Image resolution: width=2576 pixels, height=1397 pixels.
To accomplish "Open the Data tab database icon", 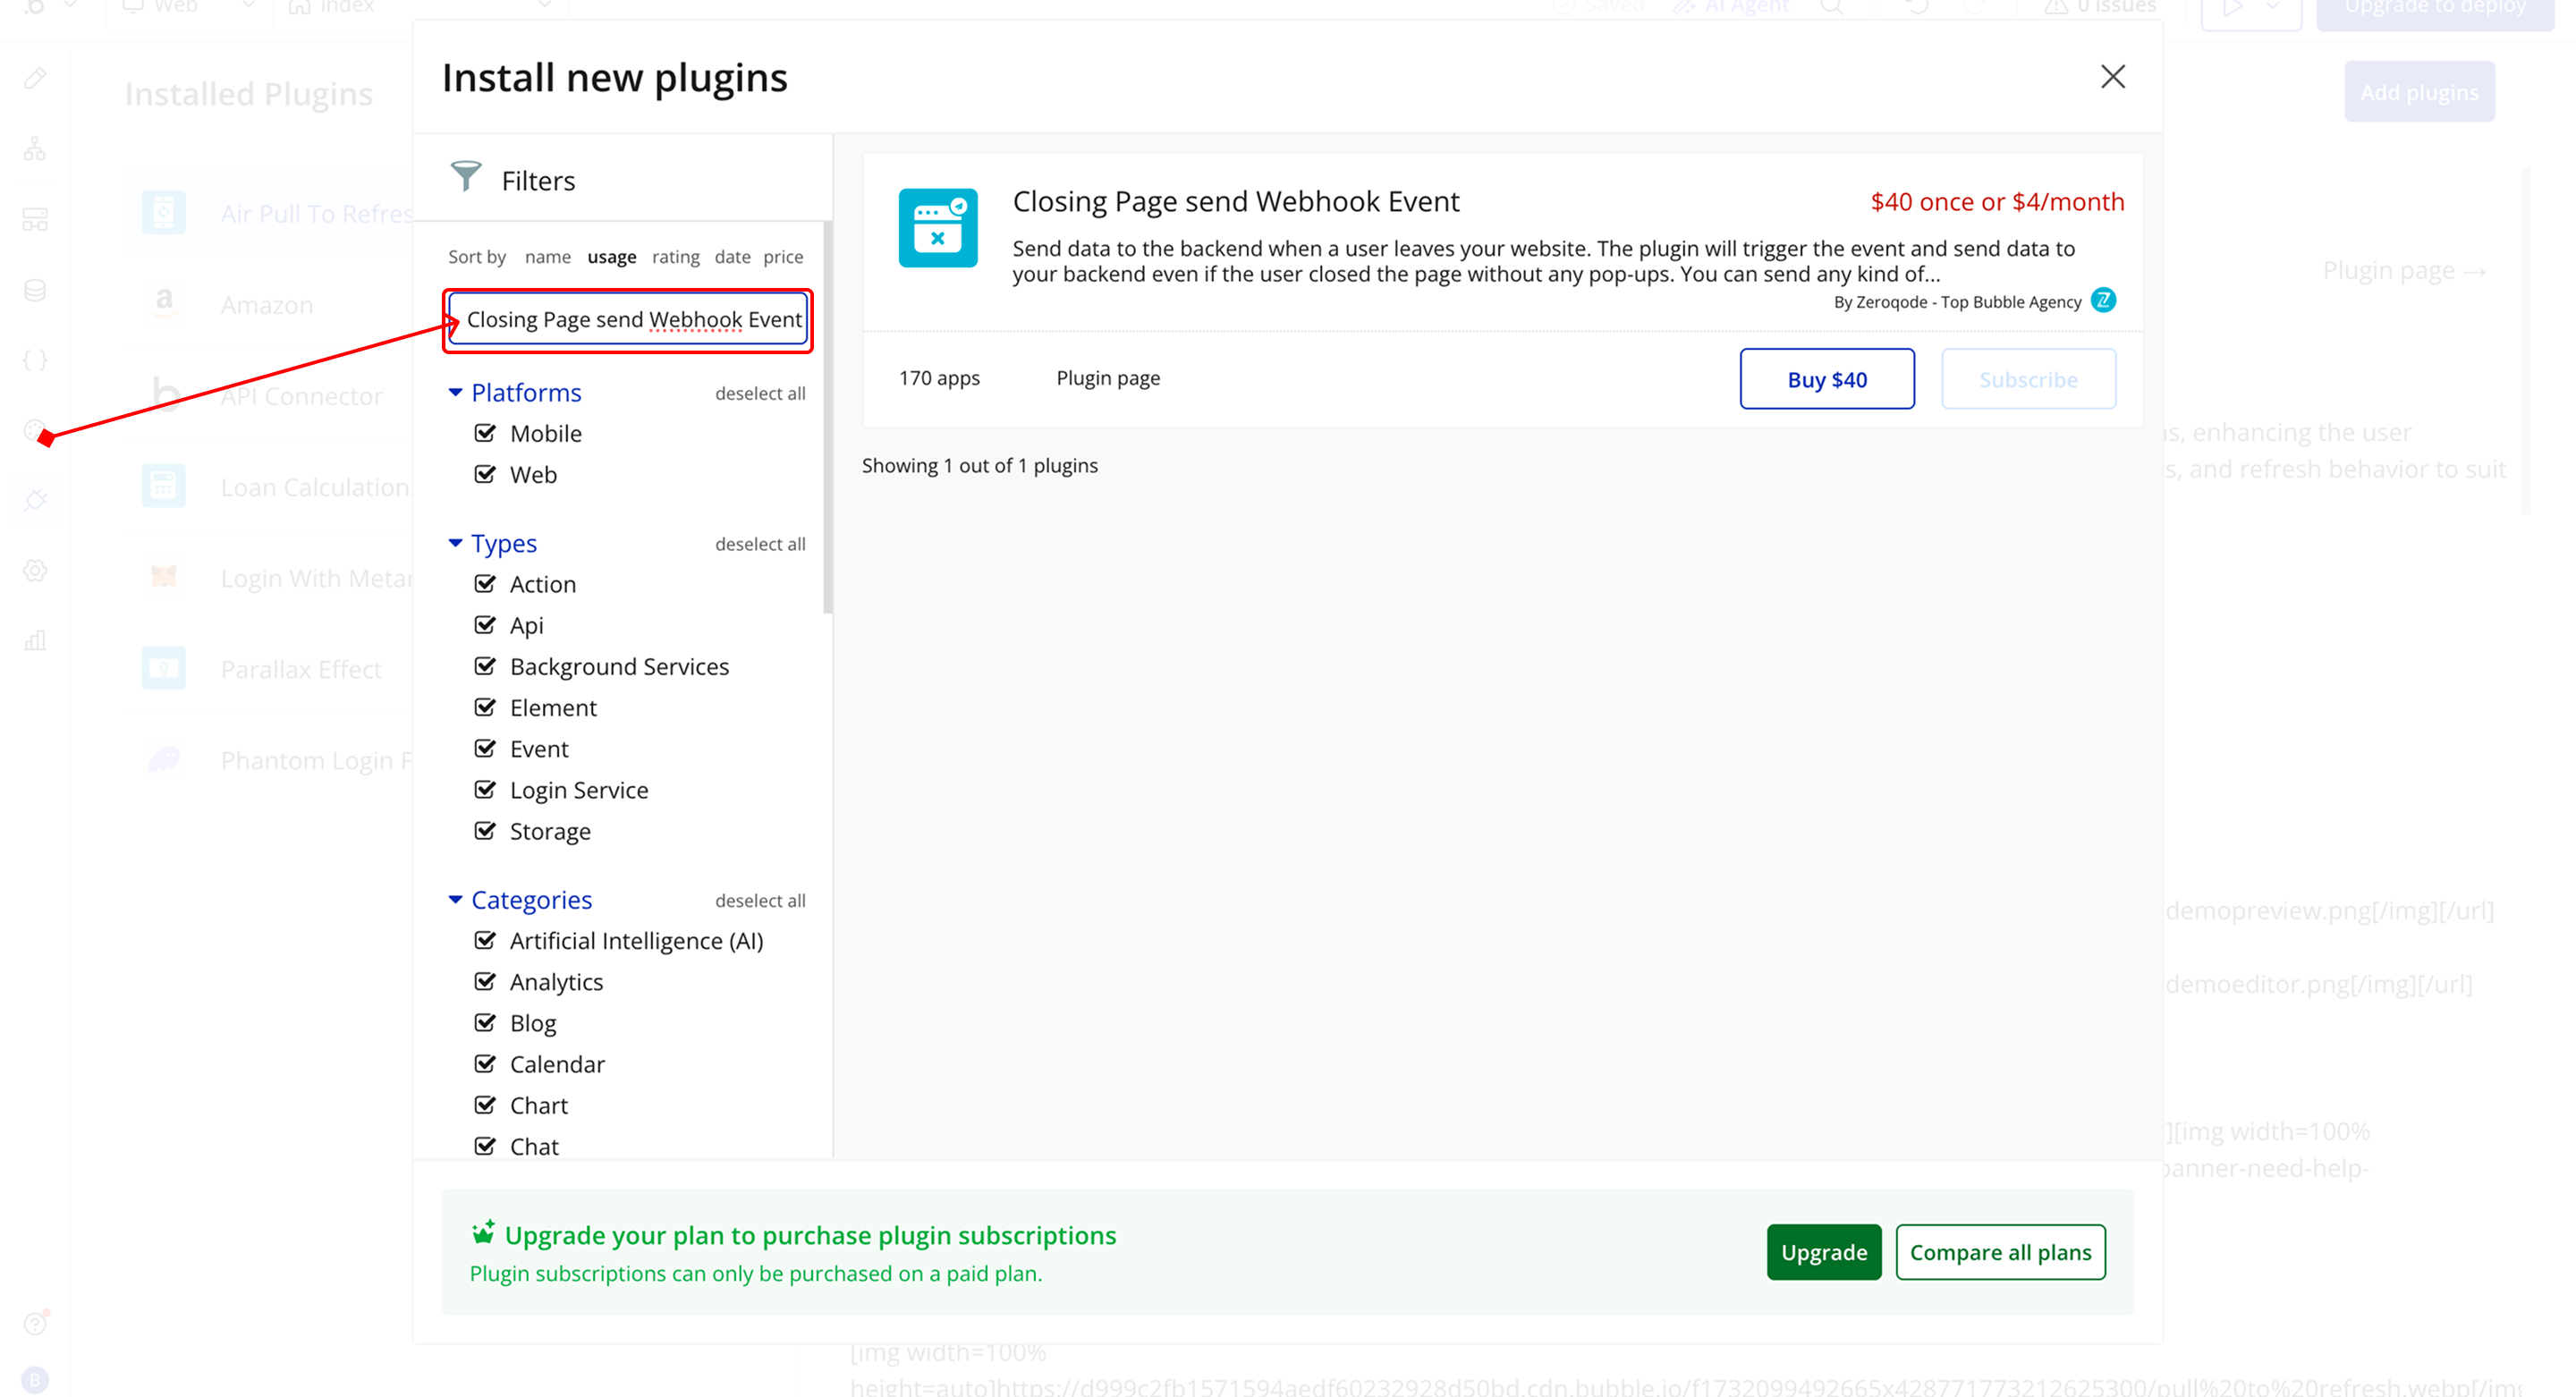I will point(36,290).
